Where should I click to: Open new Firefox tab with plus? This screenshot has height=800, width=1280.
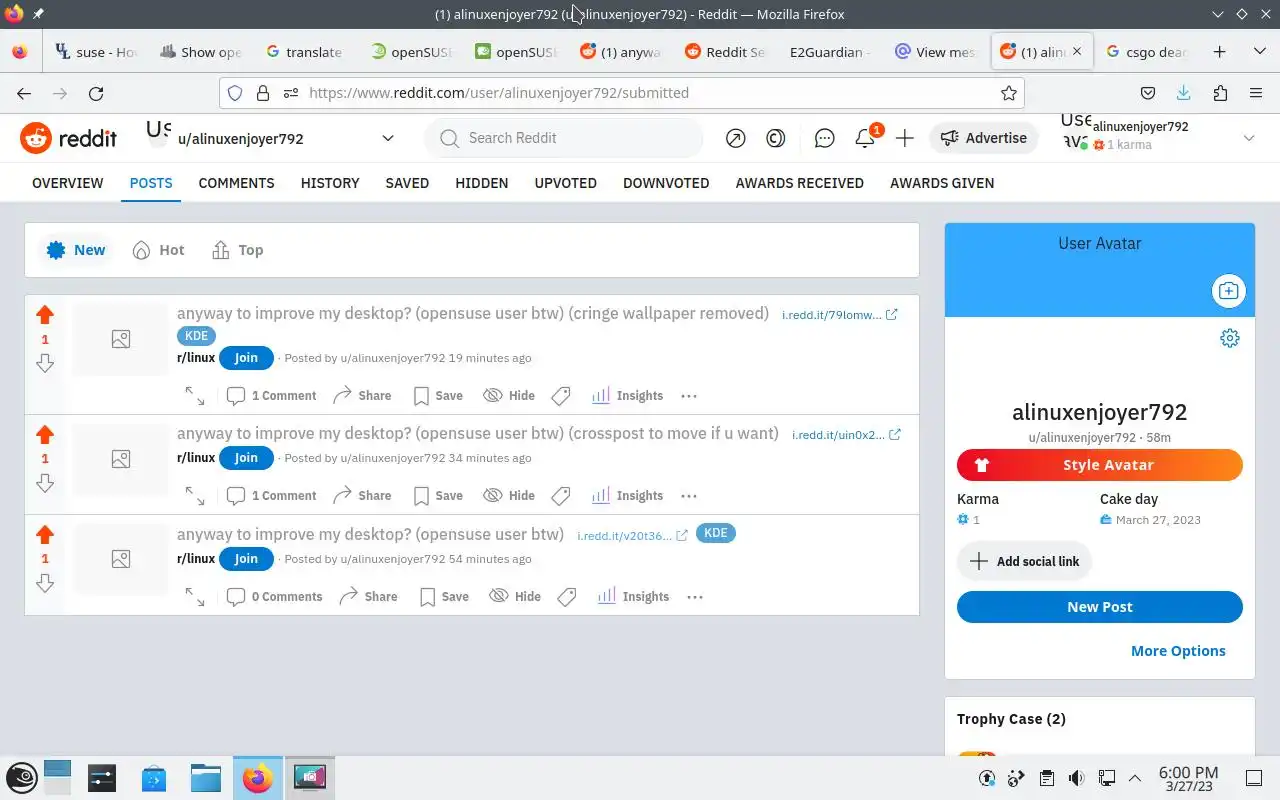pyautogui.click(x=1219, y=51)
